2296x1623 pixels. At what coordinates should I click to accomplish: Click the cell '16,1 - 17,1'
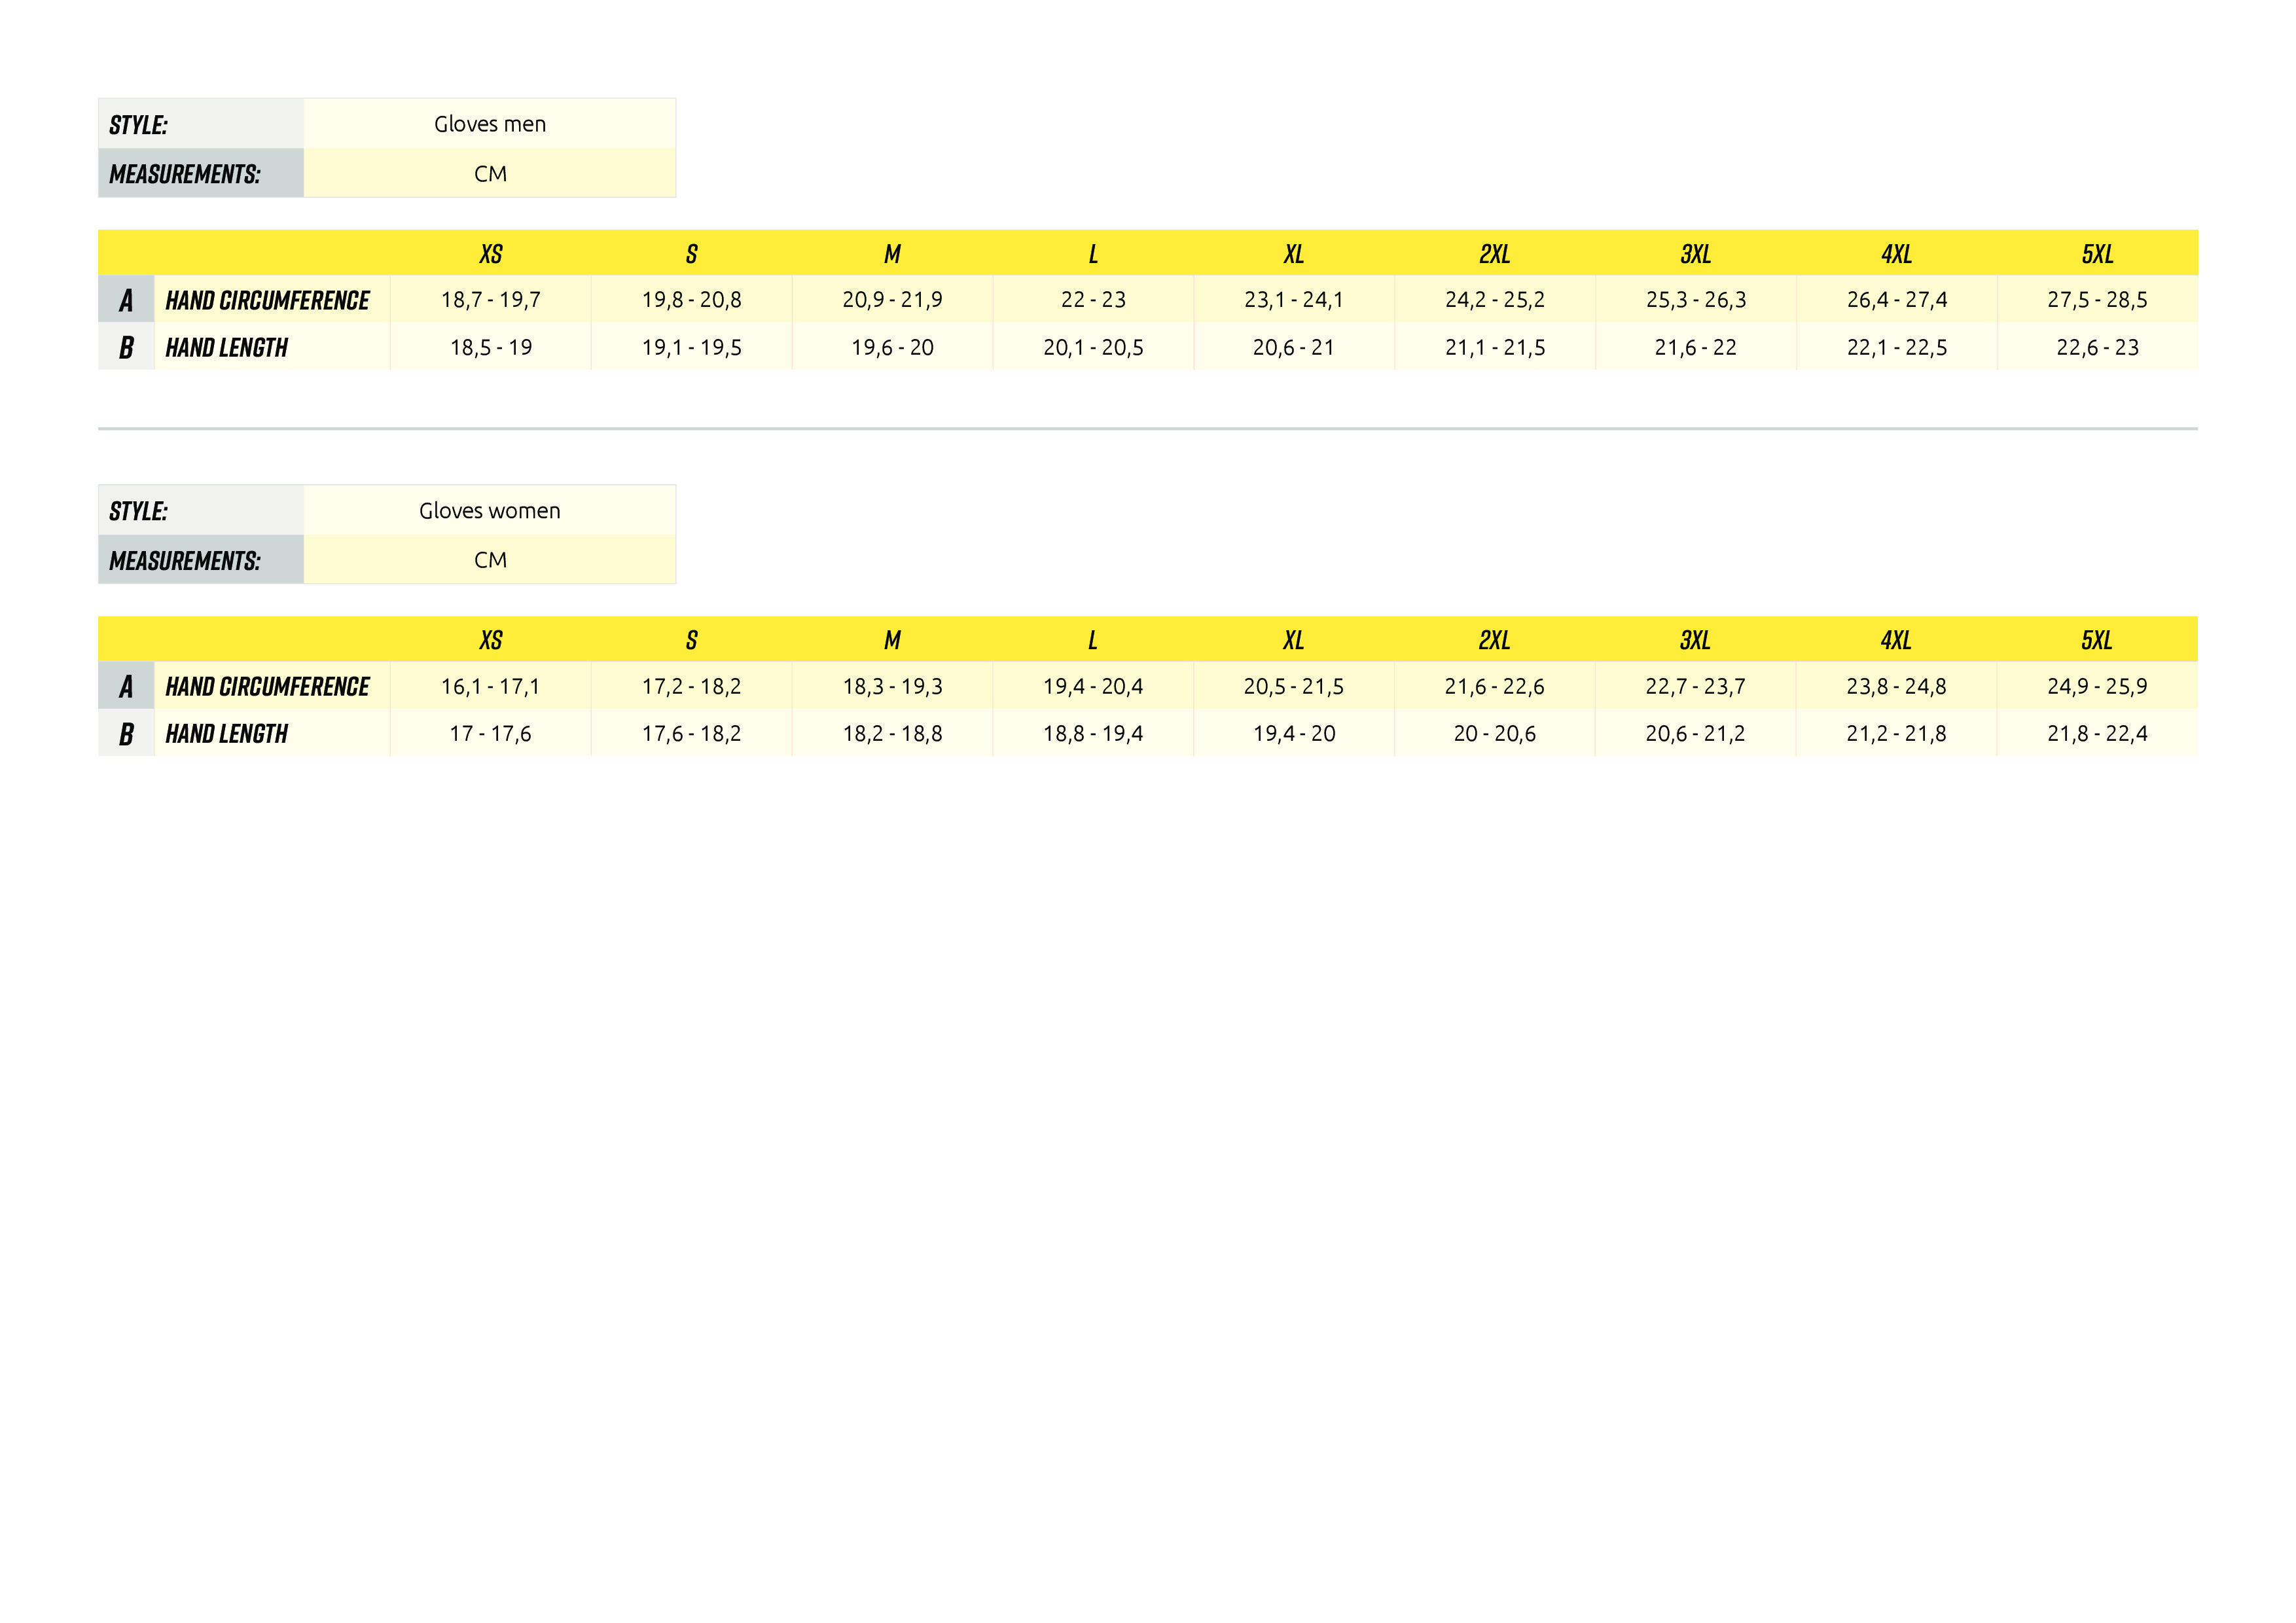[x=491, y=686]
